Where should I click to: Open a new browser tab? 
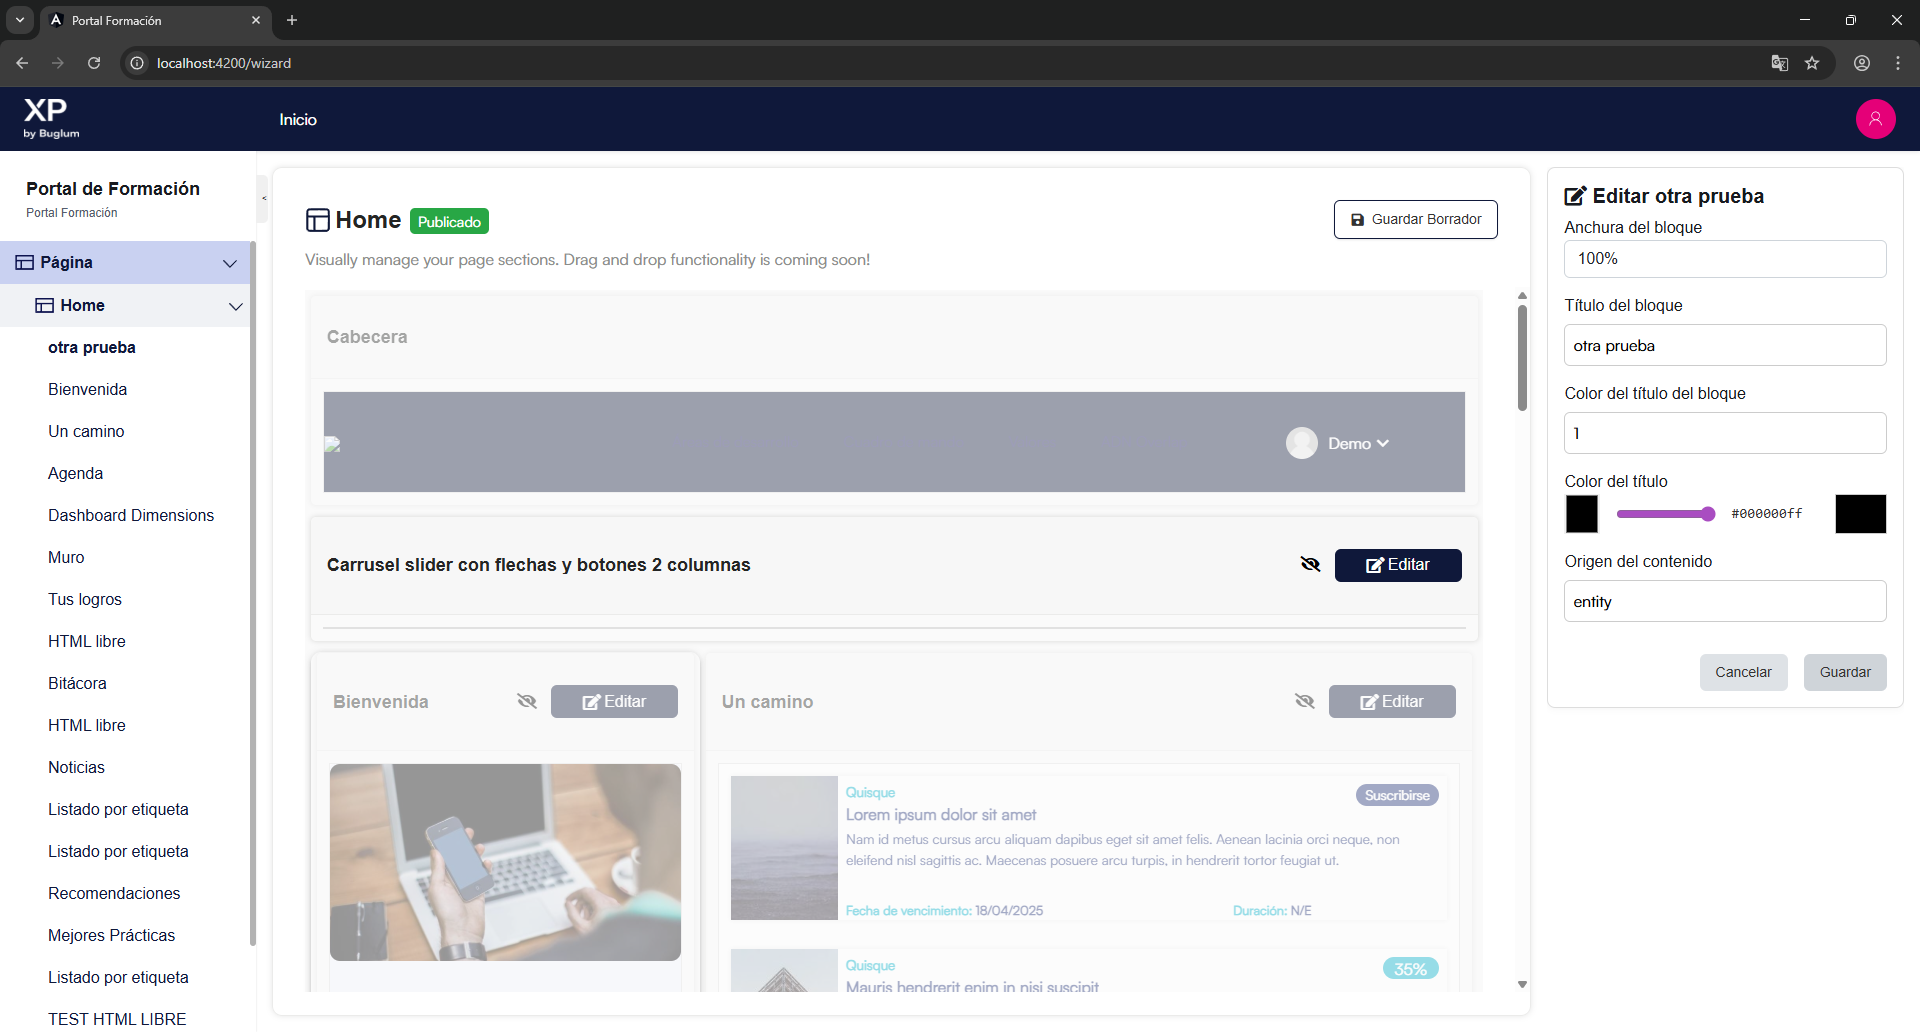click(292, 20)
